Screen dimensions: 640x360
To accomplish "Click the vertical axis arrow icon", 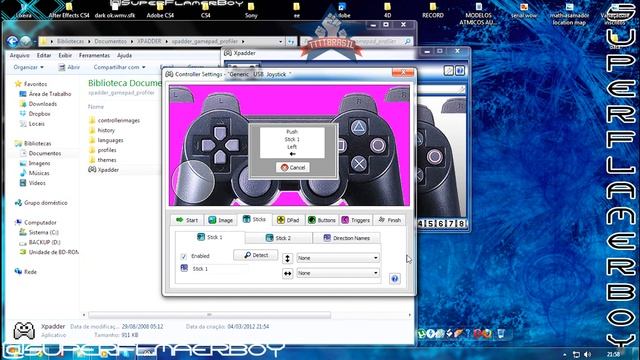I will [x=287, y=258].
